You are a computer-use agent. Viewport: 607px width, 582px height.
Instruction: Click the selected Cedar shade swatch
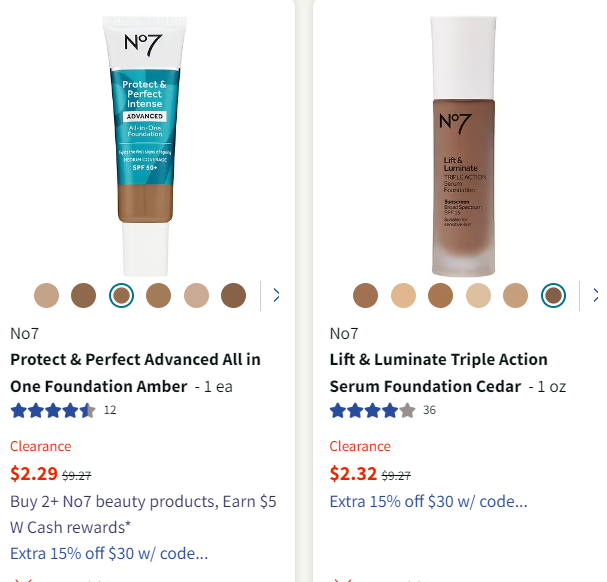(x=553, y=295)
